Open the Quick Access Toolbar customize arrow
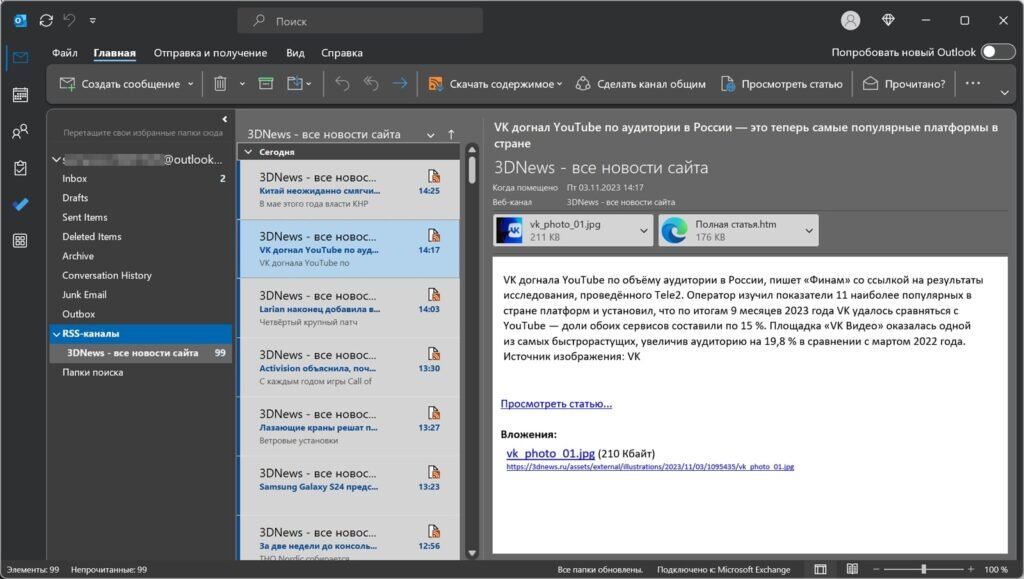 tap(93, 21)
